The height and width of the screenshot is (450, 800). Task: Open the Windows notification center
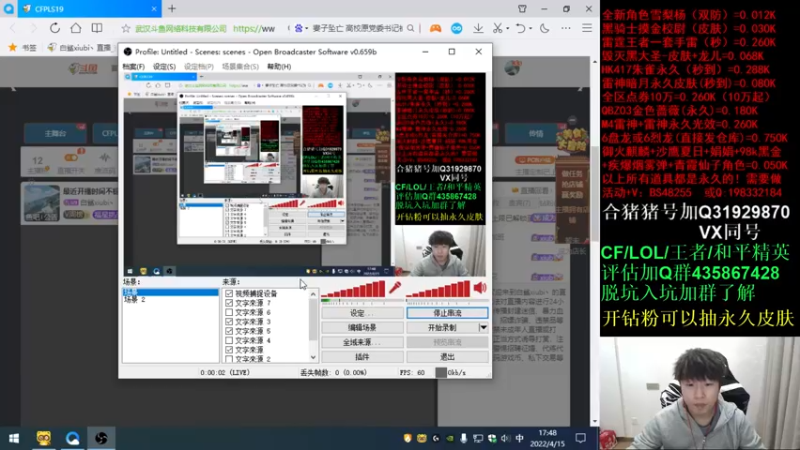581,438
